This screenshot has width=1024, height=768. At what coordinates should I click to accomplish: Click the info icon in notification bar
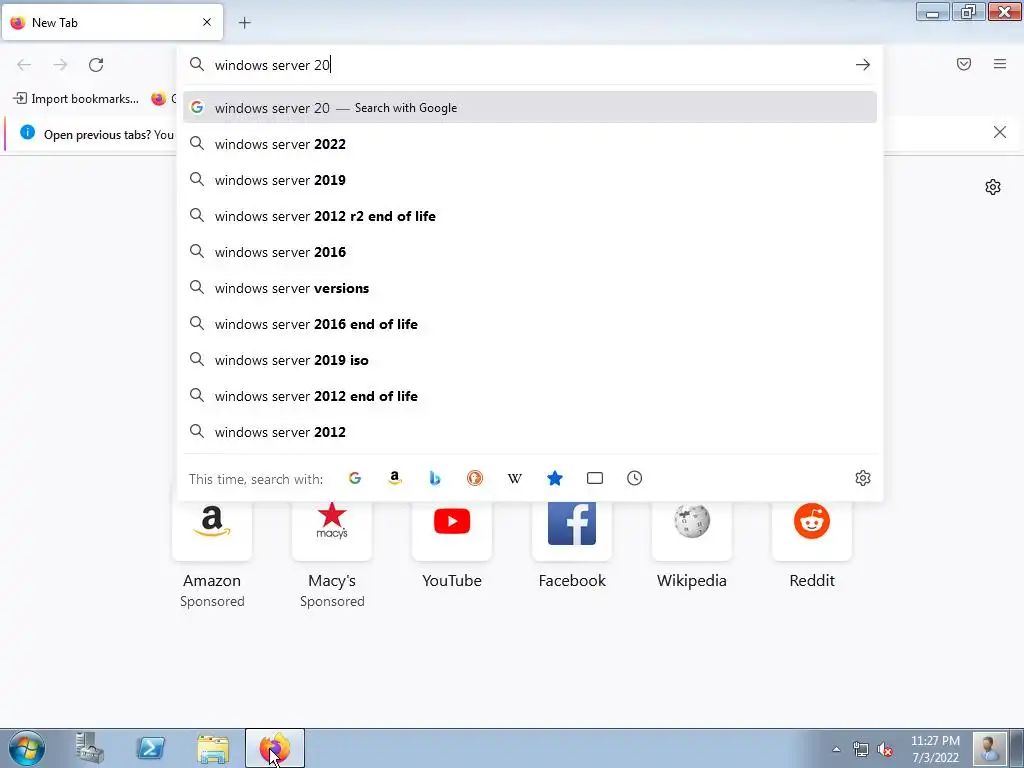click(x=27, y=133)
